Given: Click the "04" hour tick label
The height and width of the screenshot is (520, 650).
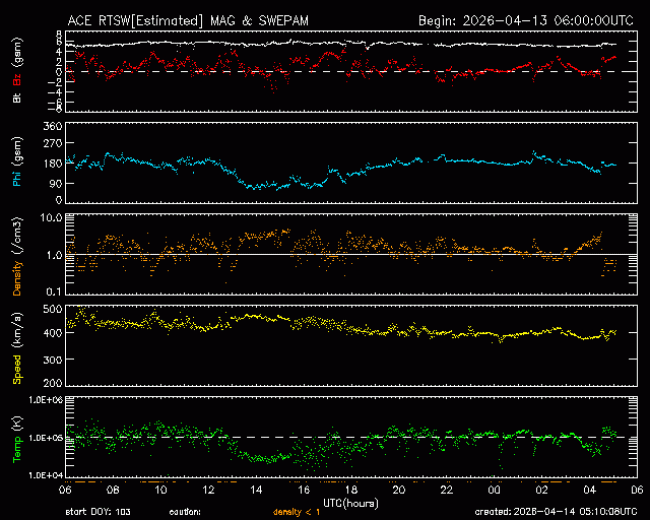Looking at the screenshot, I should [x=589, y=490].
